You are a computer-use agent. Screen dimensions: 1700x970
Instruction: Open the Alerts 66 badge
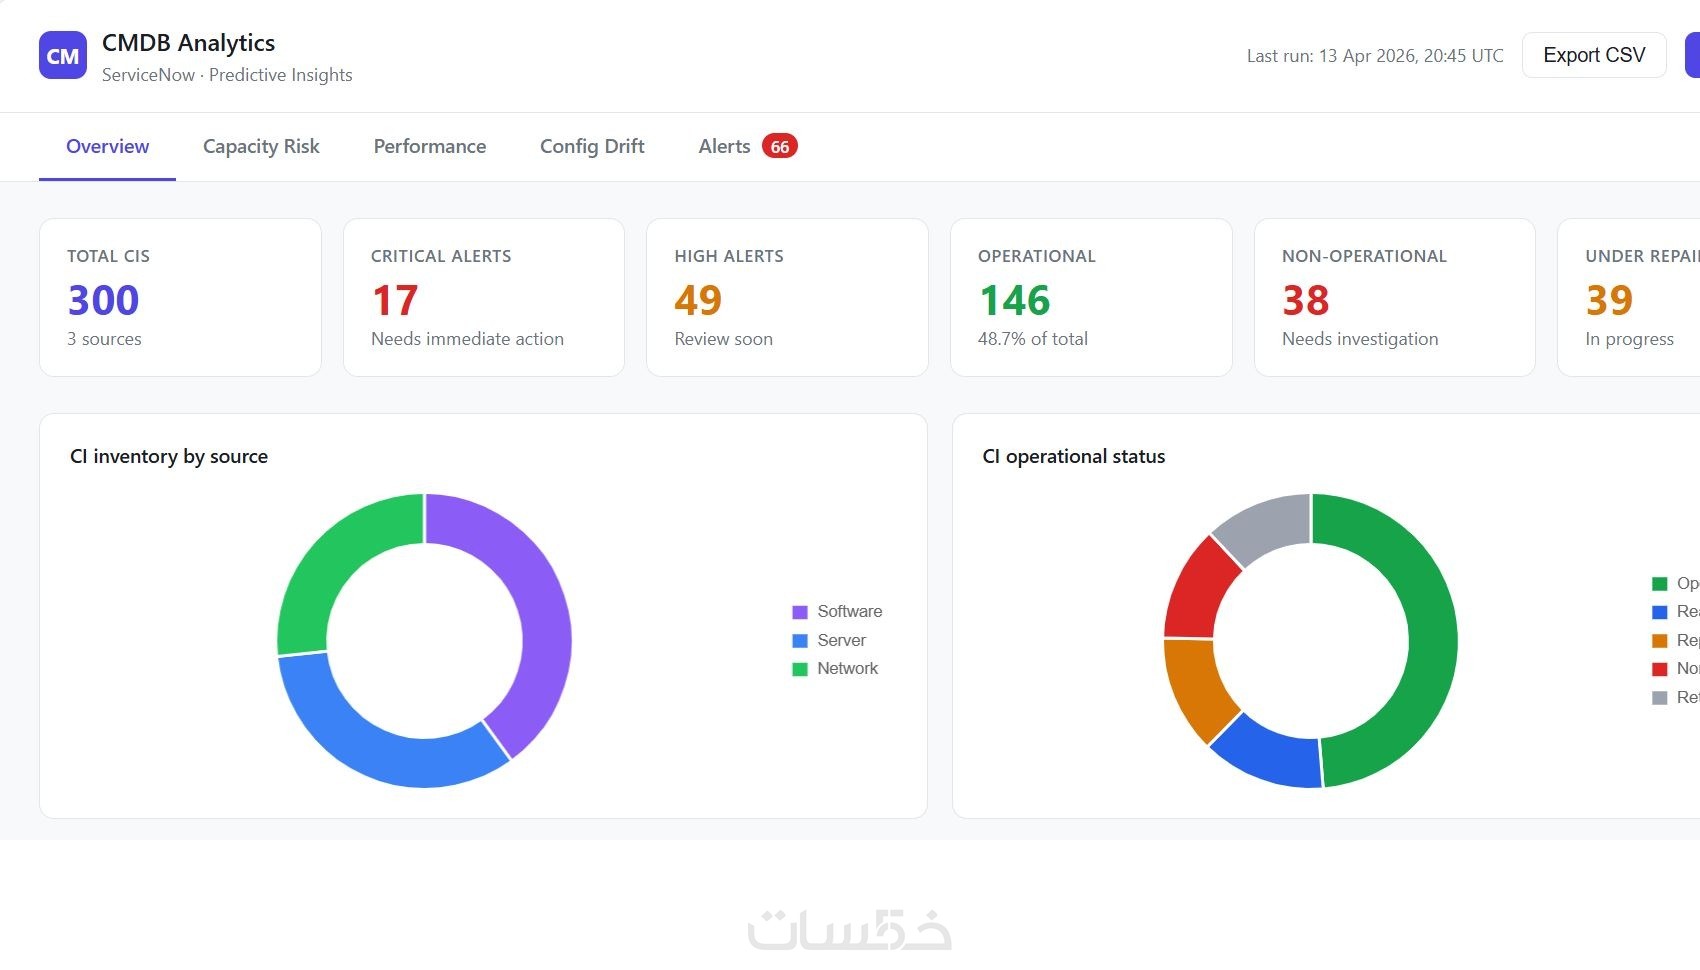pos(779,146)
